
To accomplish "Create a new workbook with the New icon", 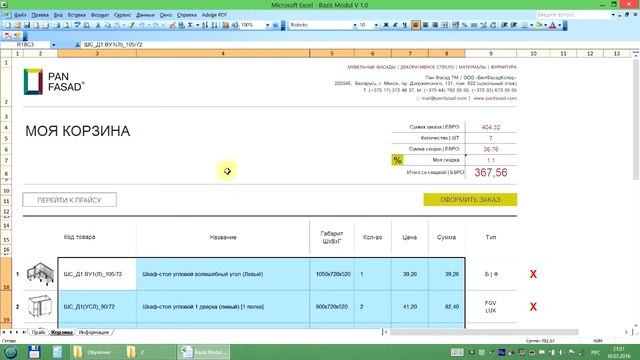I will tap(7, 25).
